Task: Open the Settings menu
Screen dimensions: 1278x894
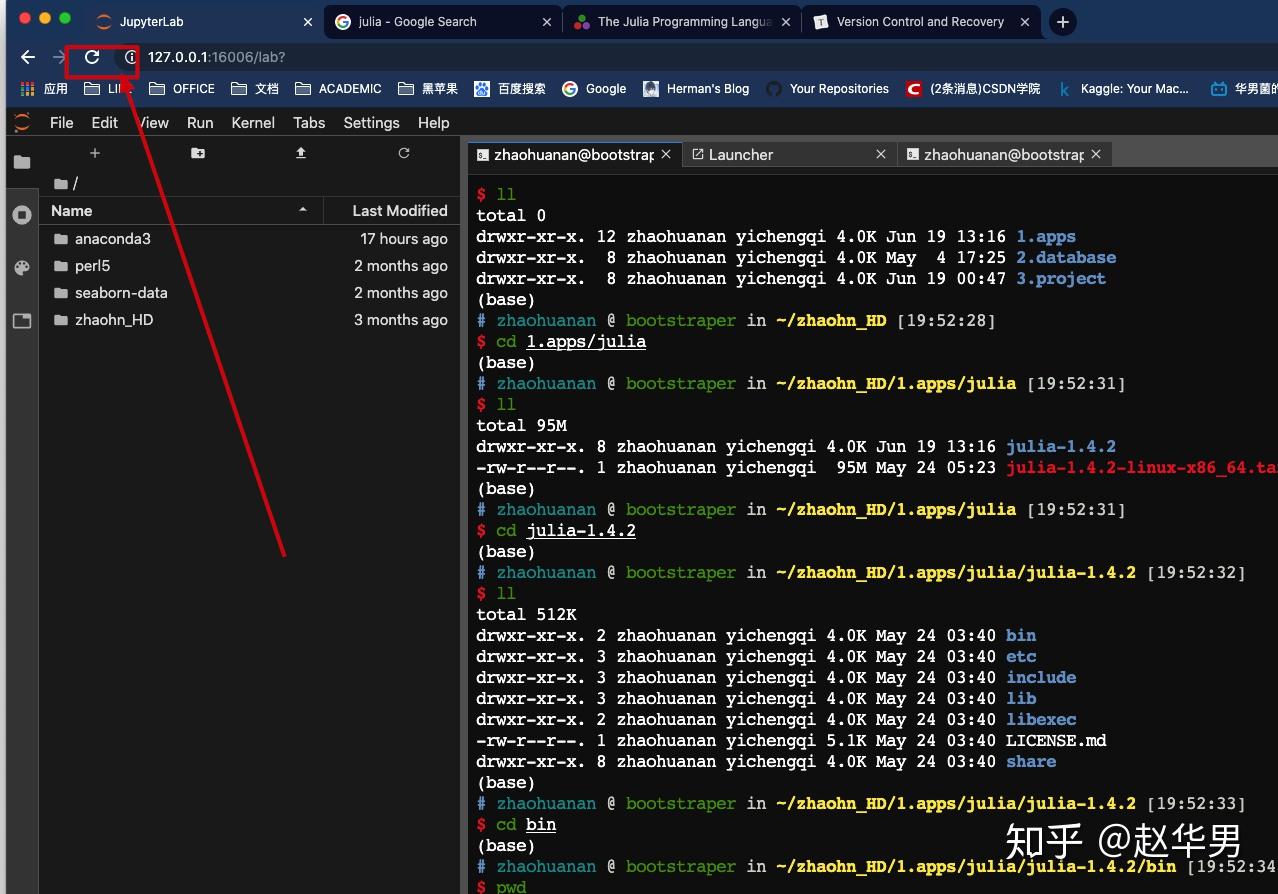Action: point(371,122)
